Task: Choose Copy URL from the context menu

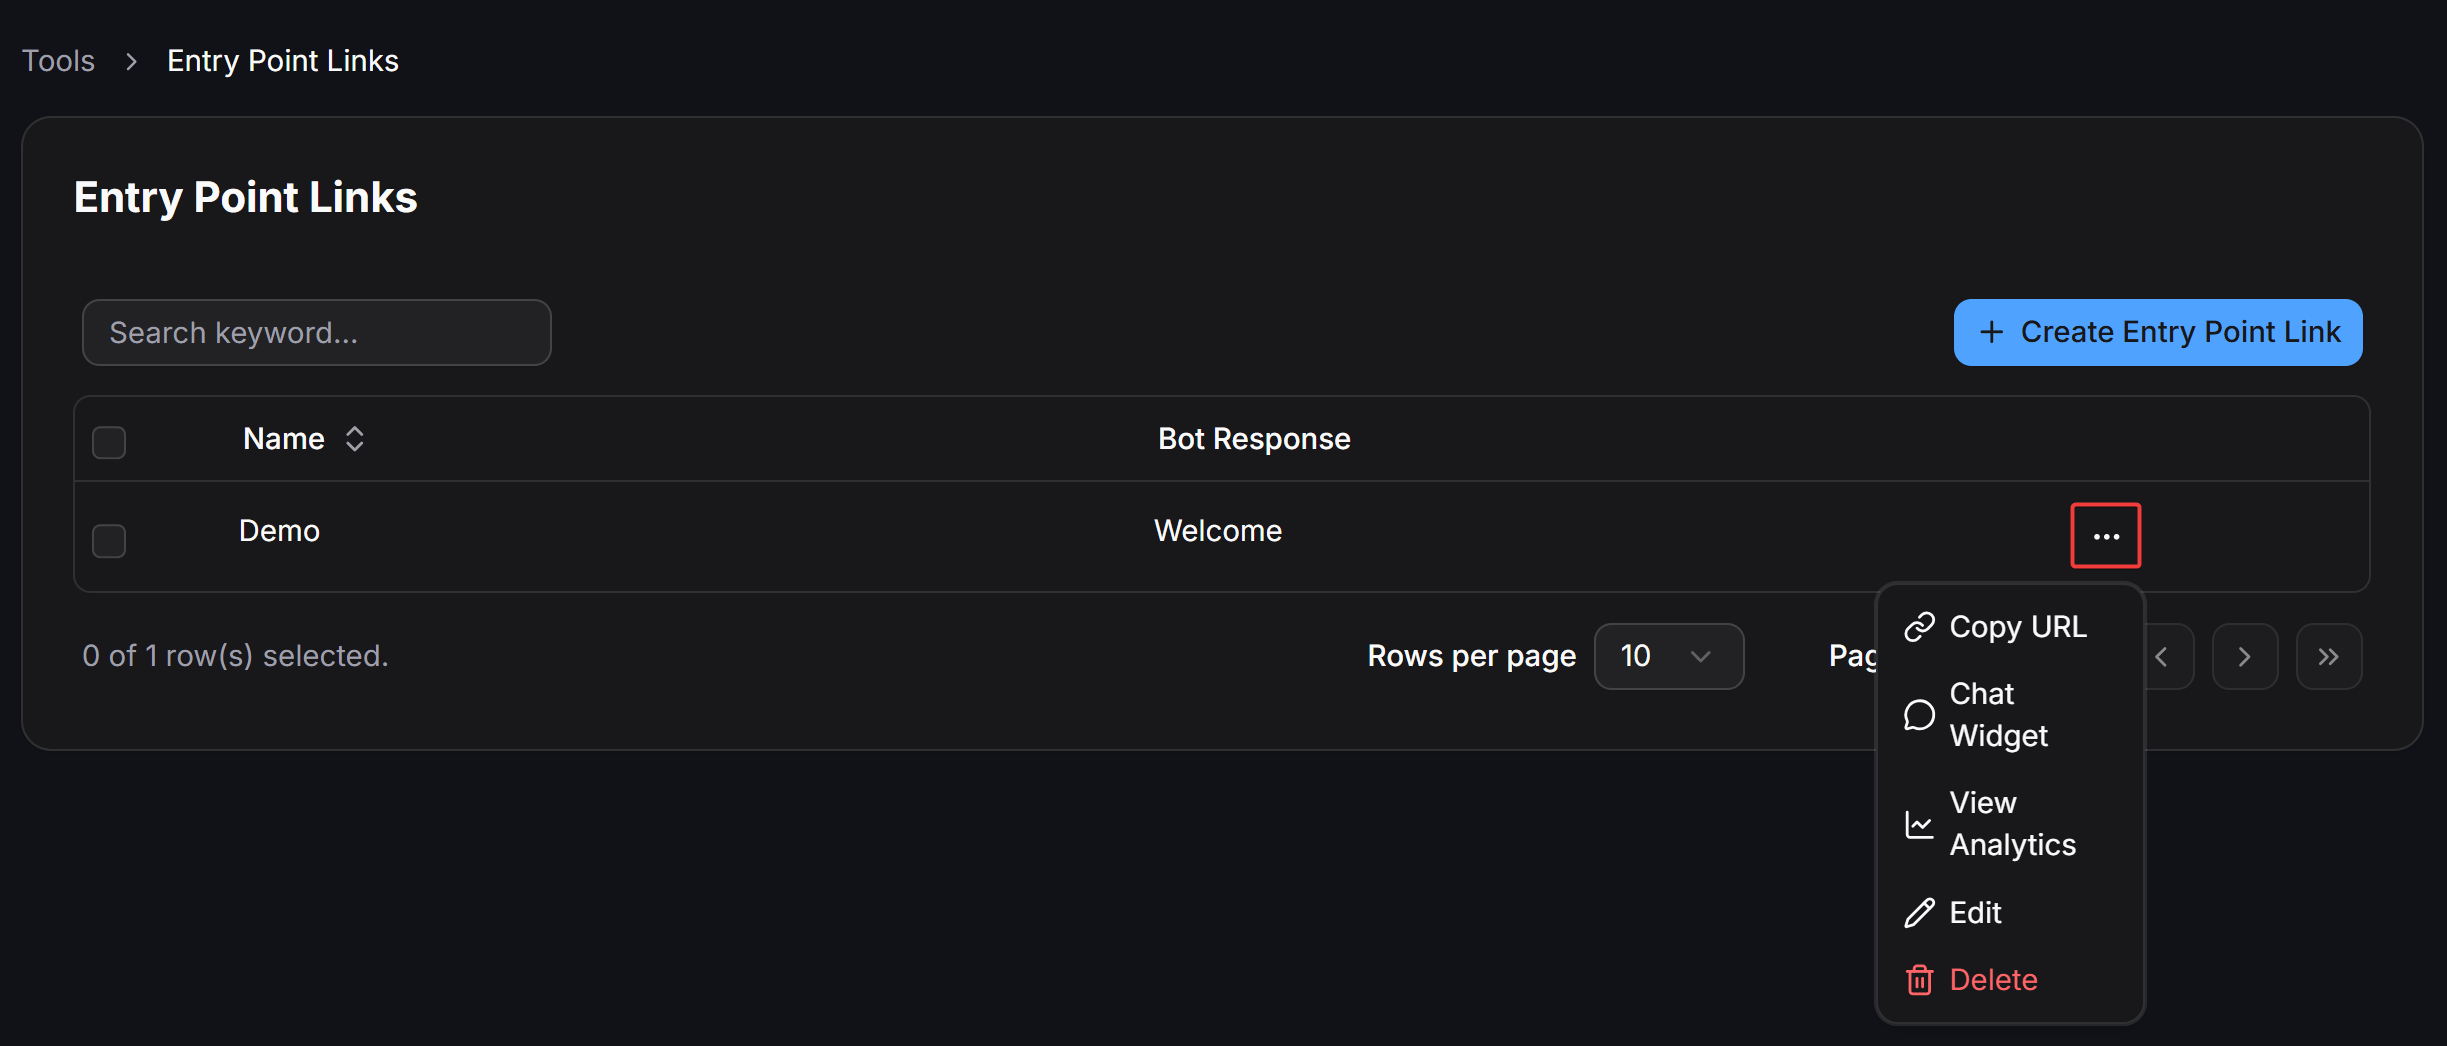Action: pyautogui.click(x=2010, y=627)
